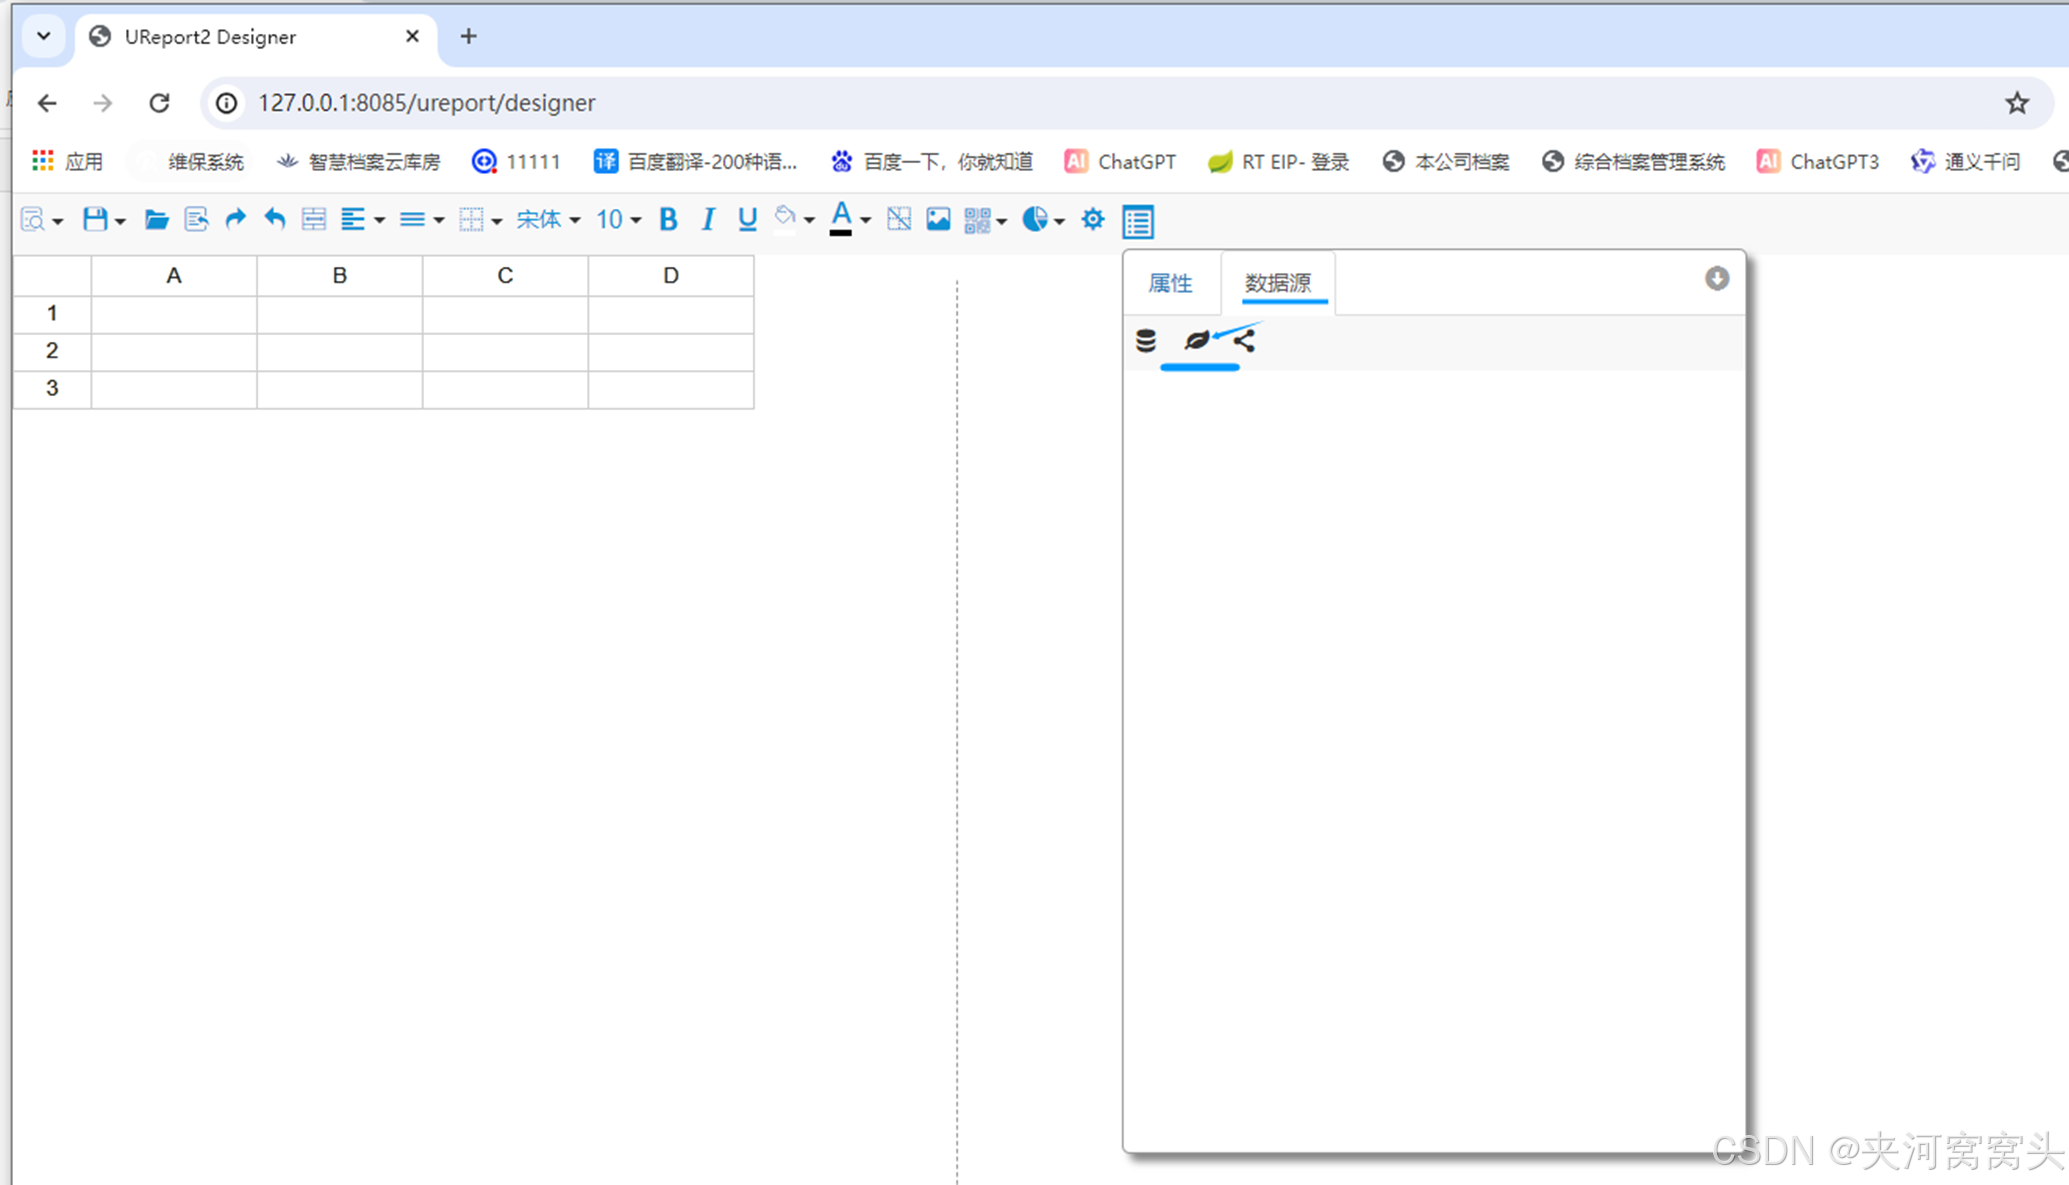This screenshot has height=1185, width=2069.
Task: Select cell A1 in the report grid
Action: (x=174, y=314)
